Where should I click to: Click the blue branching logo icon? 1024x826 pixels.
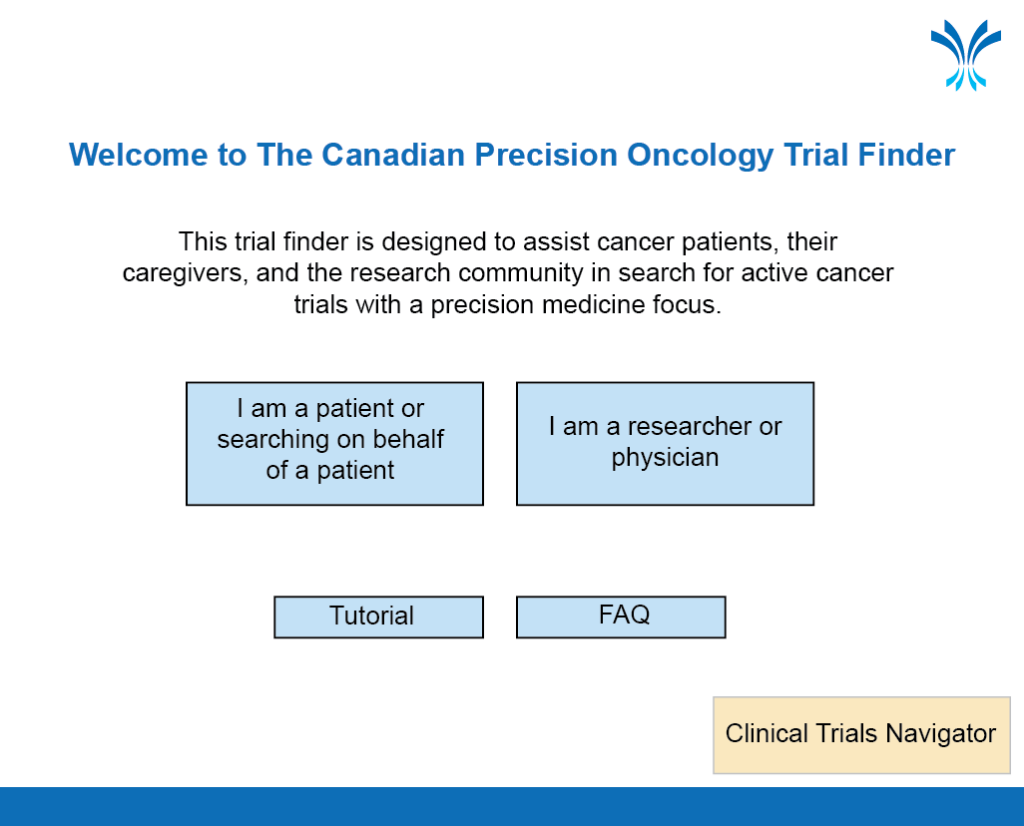tap(965, 55)
